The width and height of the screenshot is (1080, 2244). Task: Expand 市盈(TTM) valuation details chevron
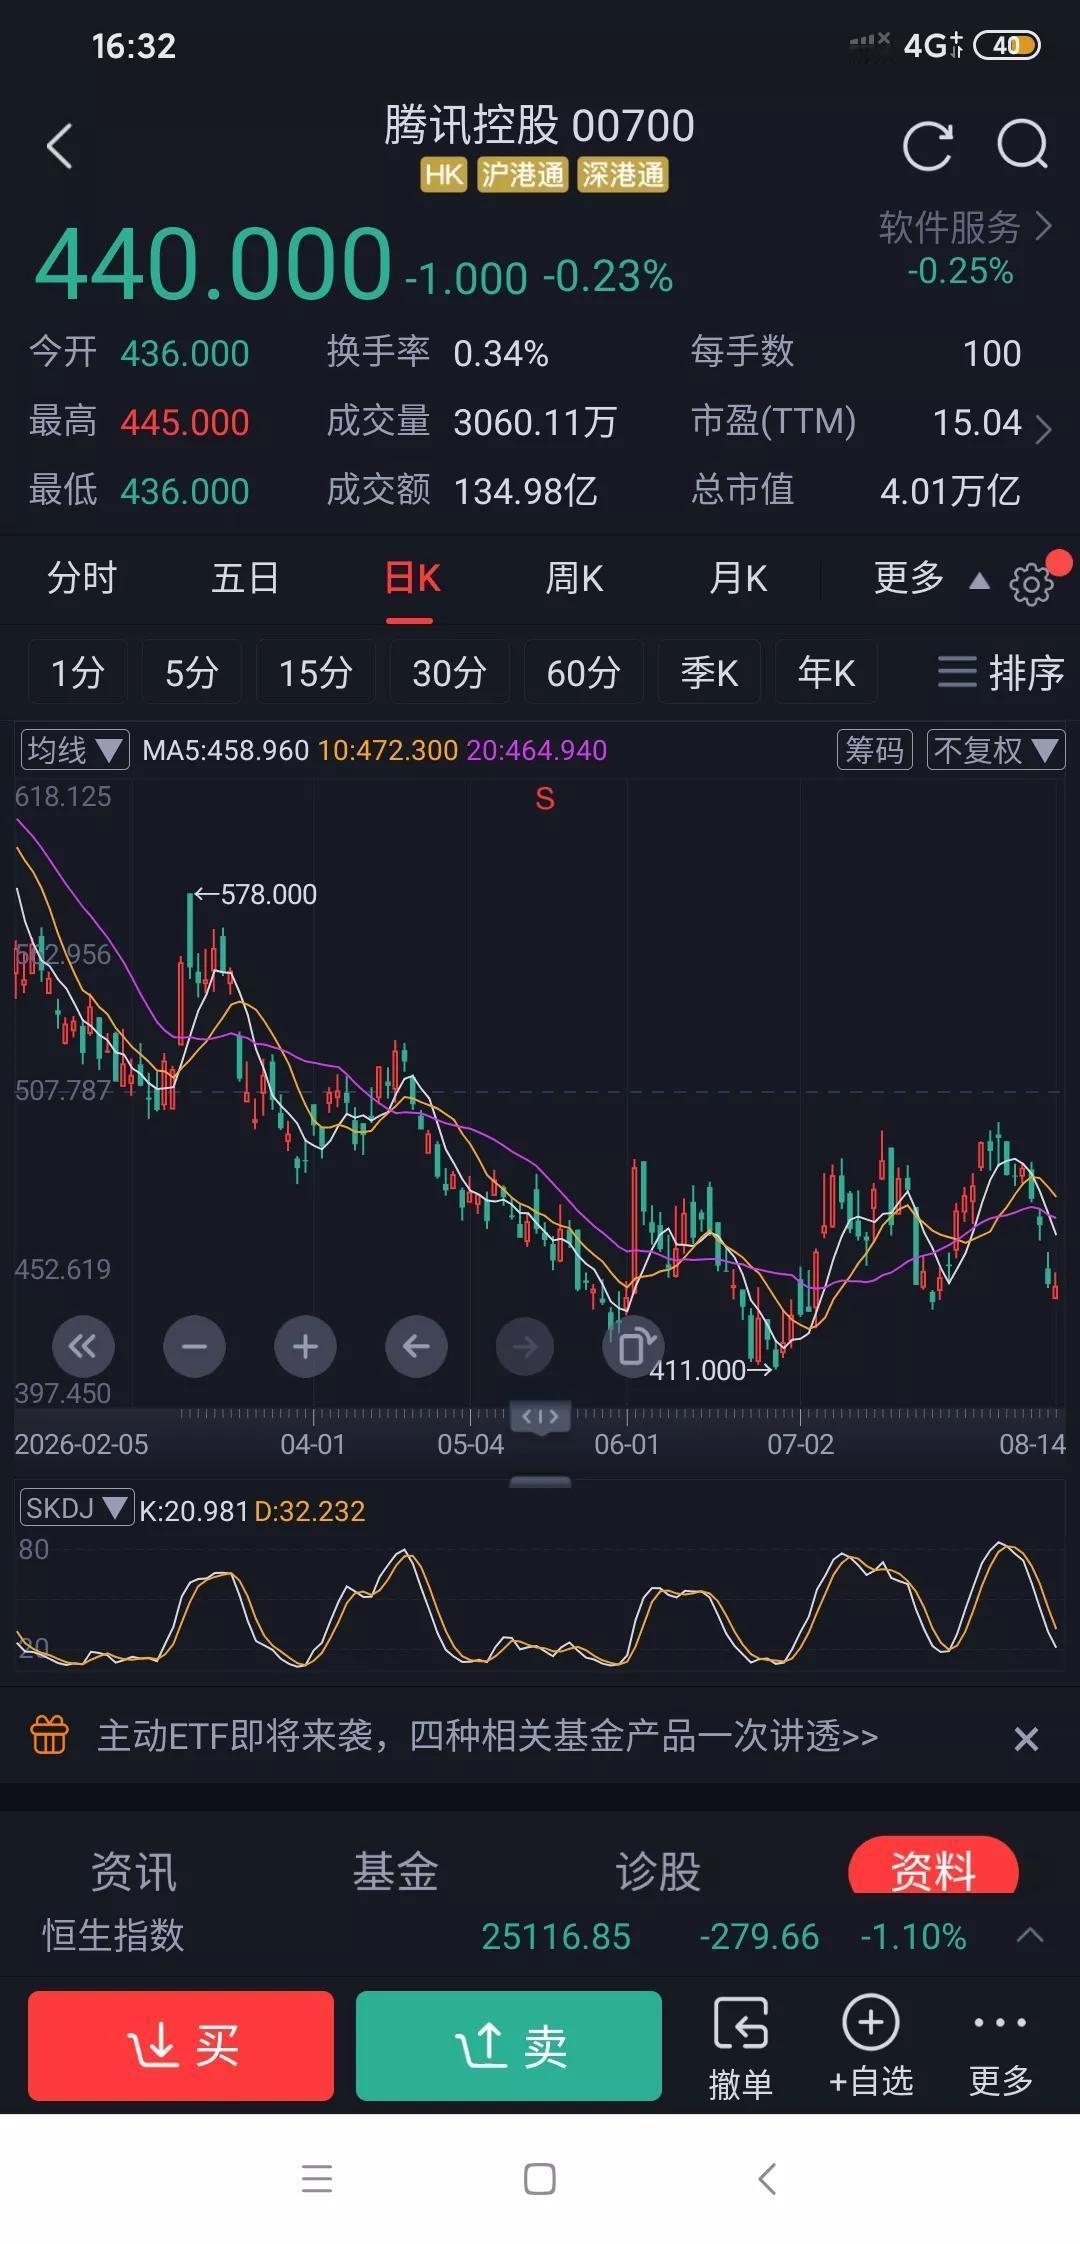pyautogui.click(x=1043, y=429)
